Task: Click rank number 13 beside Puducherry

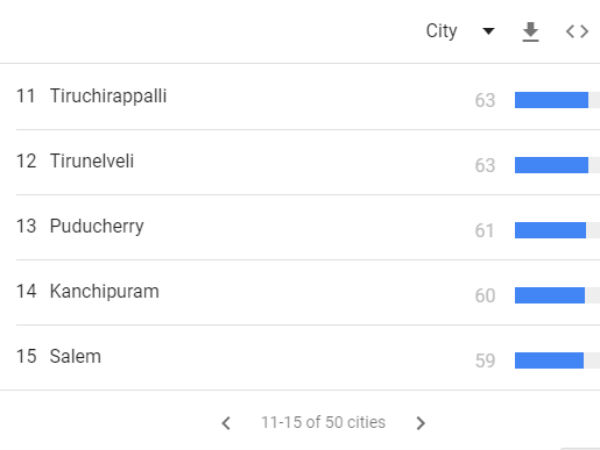Action: click(x=26, y=226)
